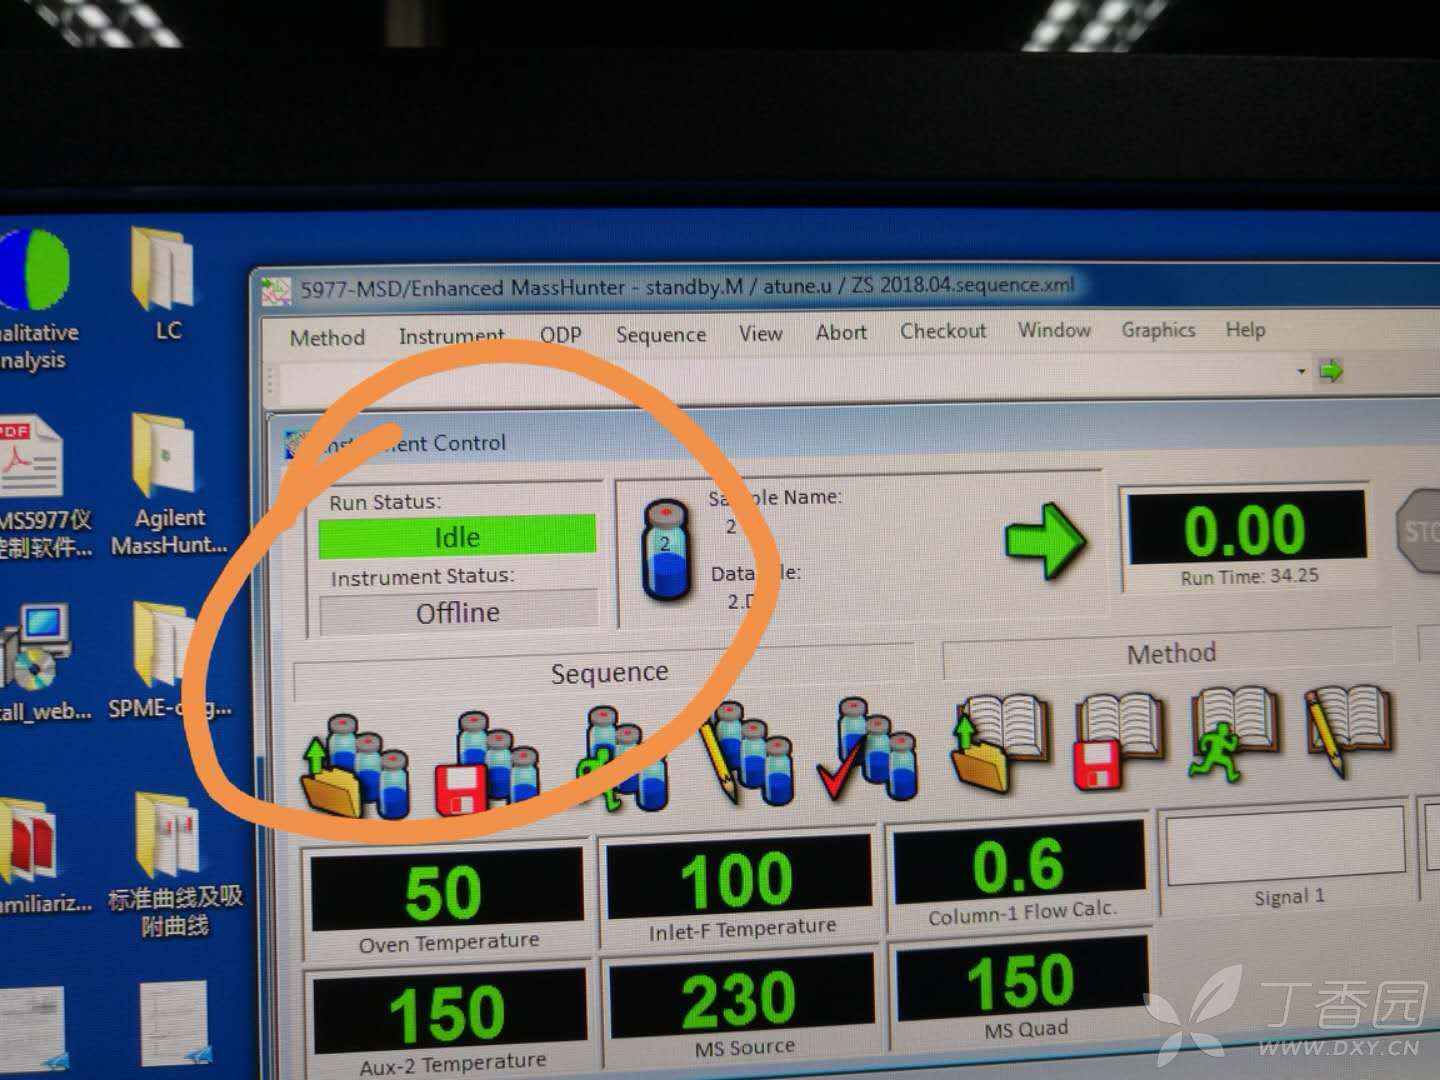This screenshot has width=1440, height=1080.
Task: Expand the toolbar dropdown arrow
Action: pos(1301,372)
